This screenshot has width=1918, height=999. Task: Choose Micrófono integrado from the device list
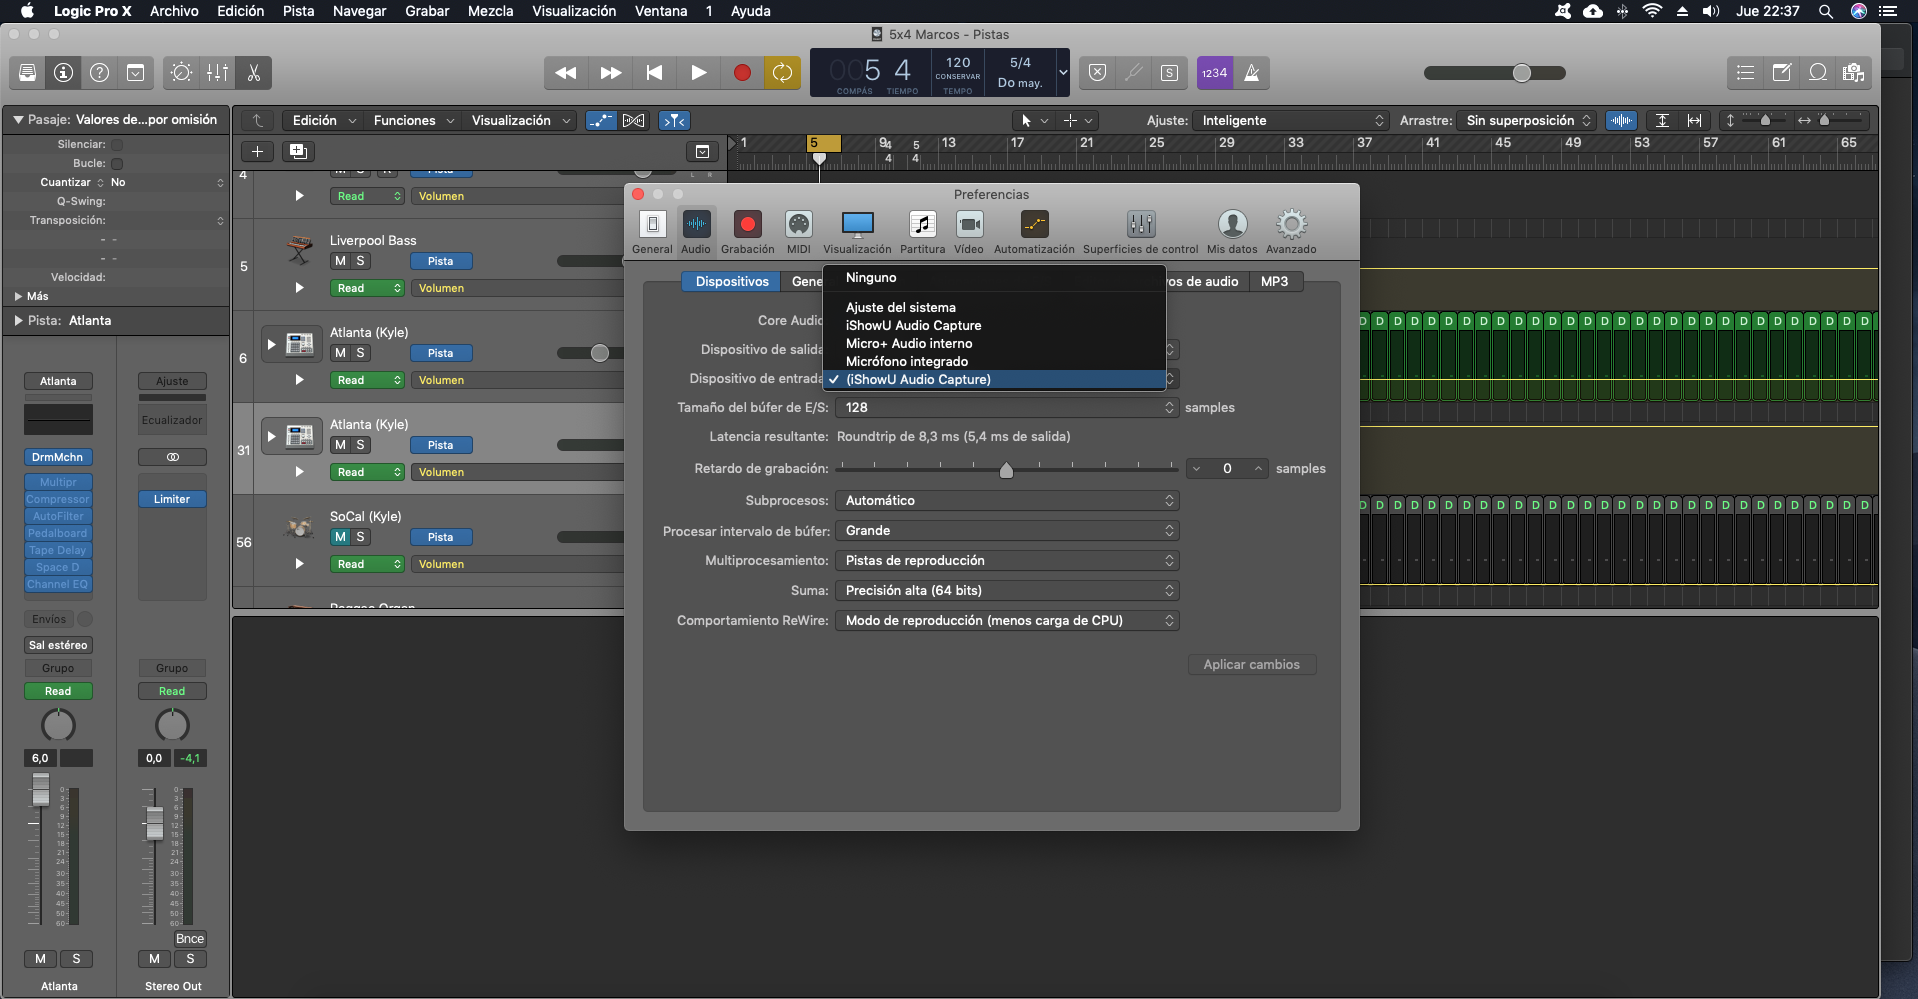click(x=906, y=361)
